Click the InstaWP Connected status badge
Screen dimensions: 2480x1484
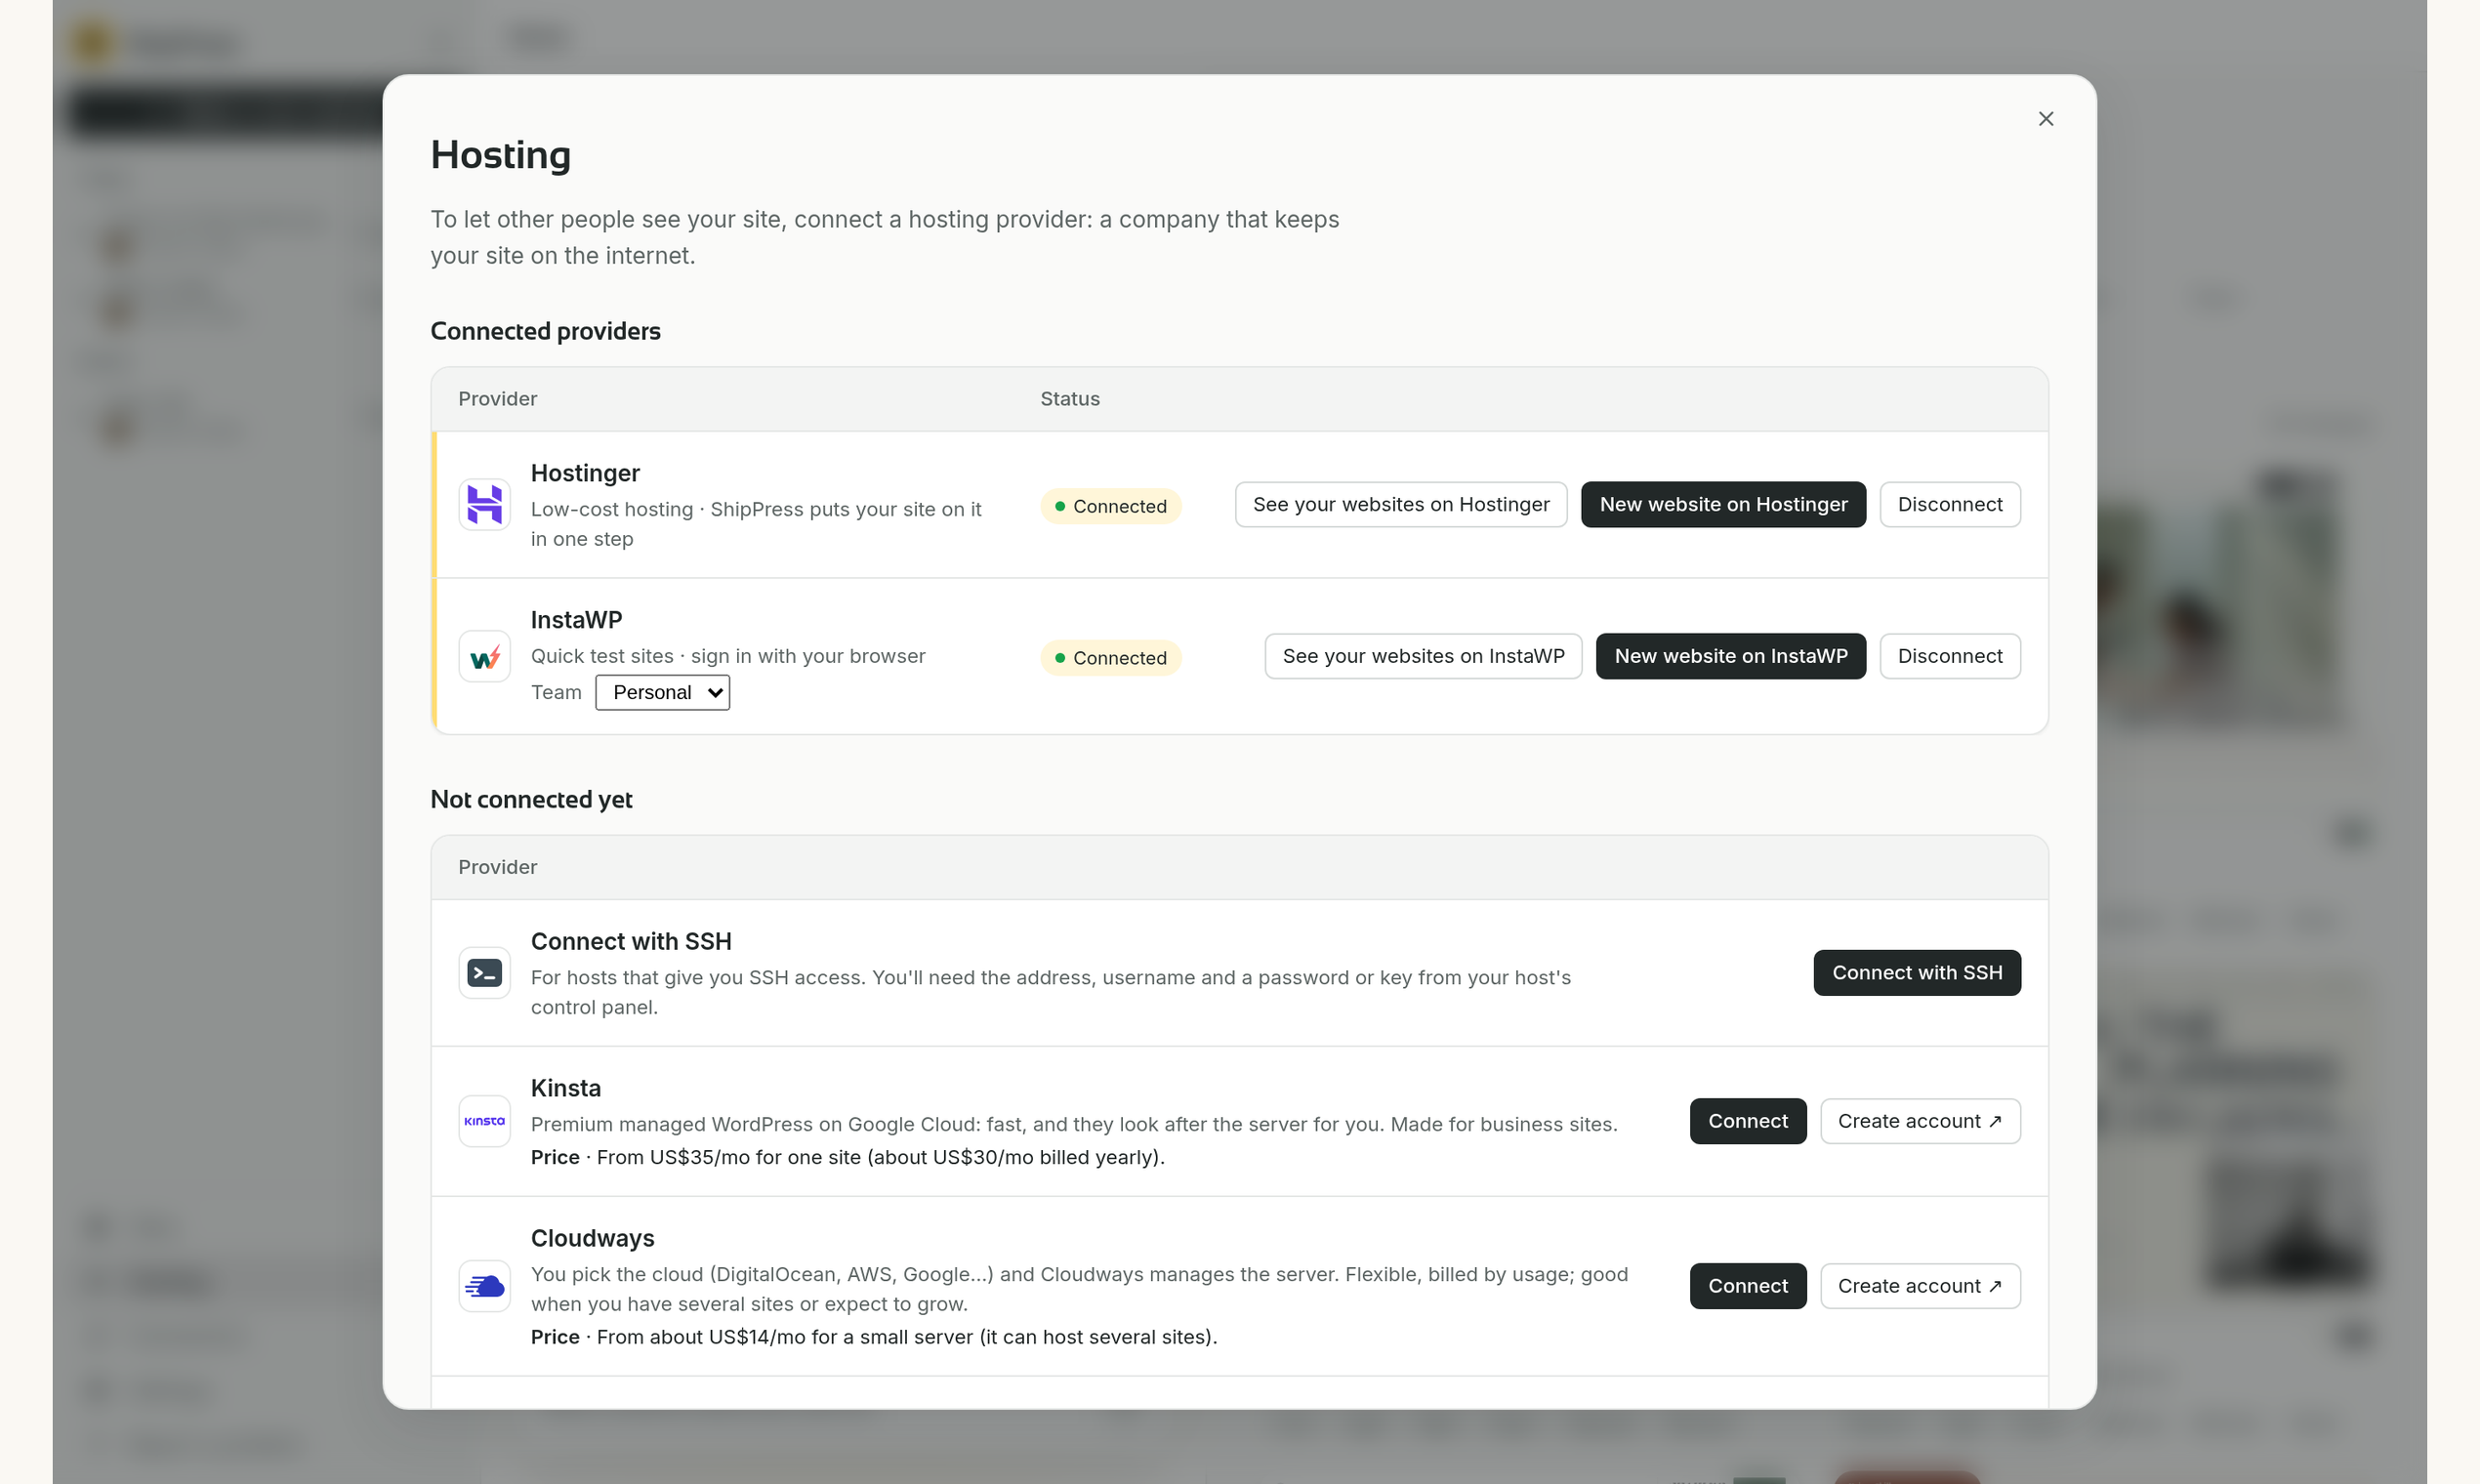click(x=1110, y=658)
